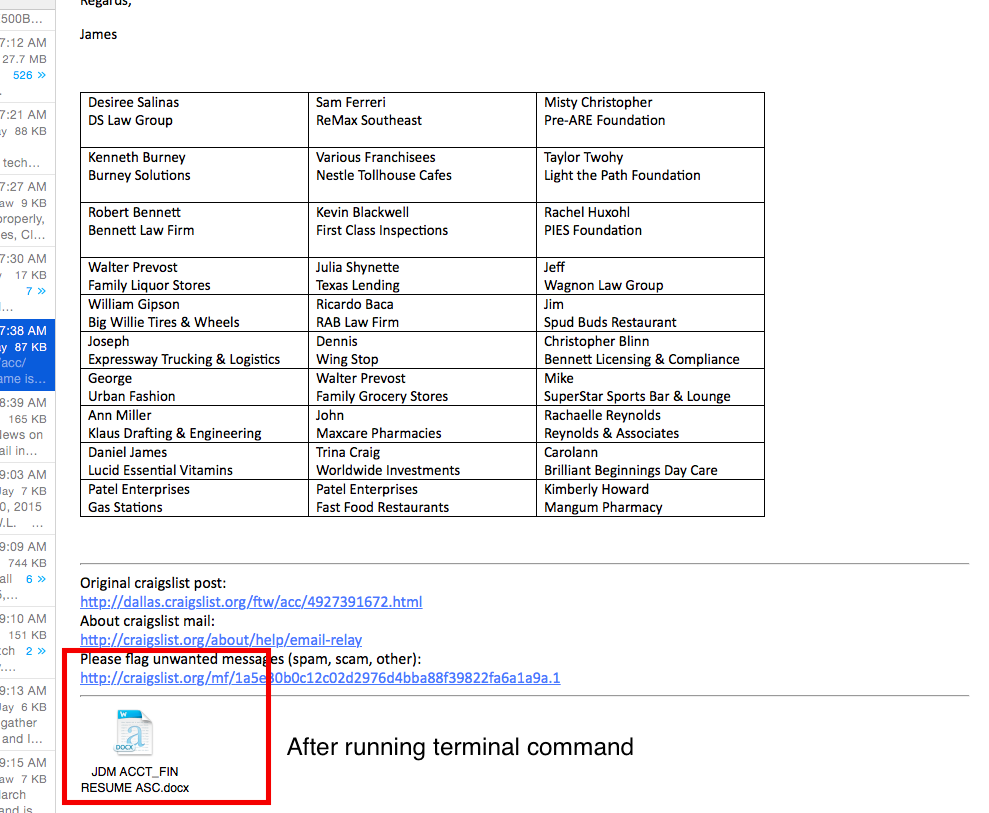Select the 8:39 AM 165 KB message
Viewport: 989px width, 813px height.
[27, 426]
